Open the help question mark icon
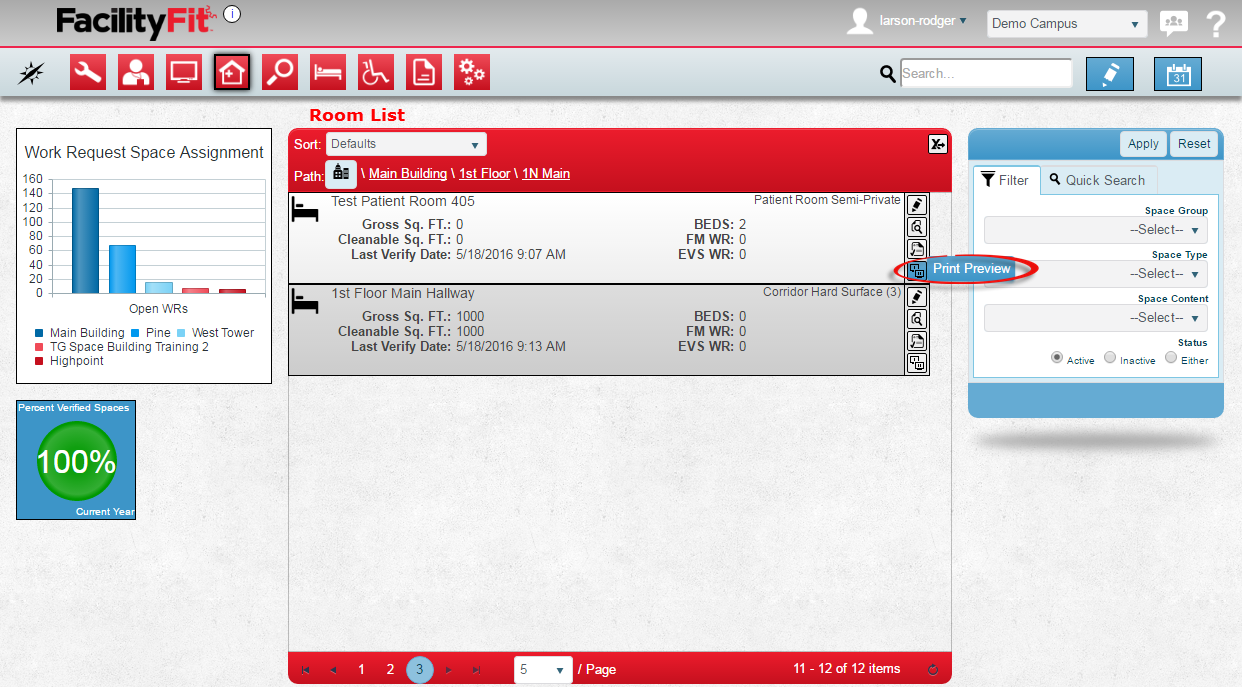 click(x=1216, y=24)
